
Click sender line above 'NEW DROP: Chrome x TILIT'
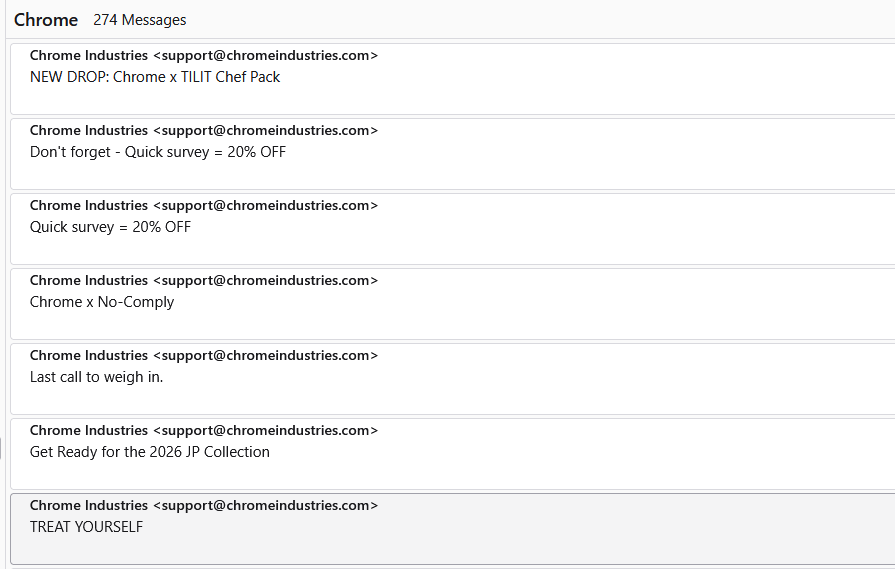204,55
